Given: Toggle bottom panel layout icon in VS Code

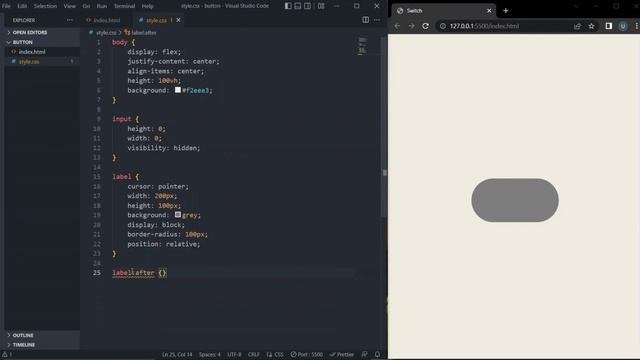Looking at the screenshot, I should point(298,6).
